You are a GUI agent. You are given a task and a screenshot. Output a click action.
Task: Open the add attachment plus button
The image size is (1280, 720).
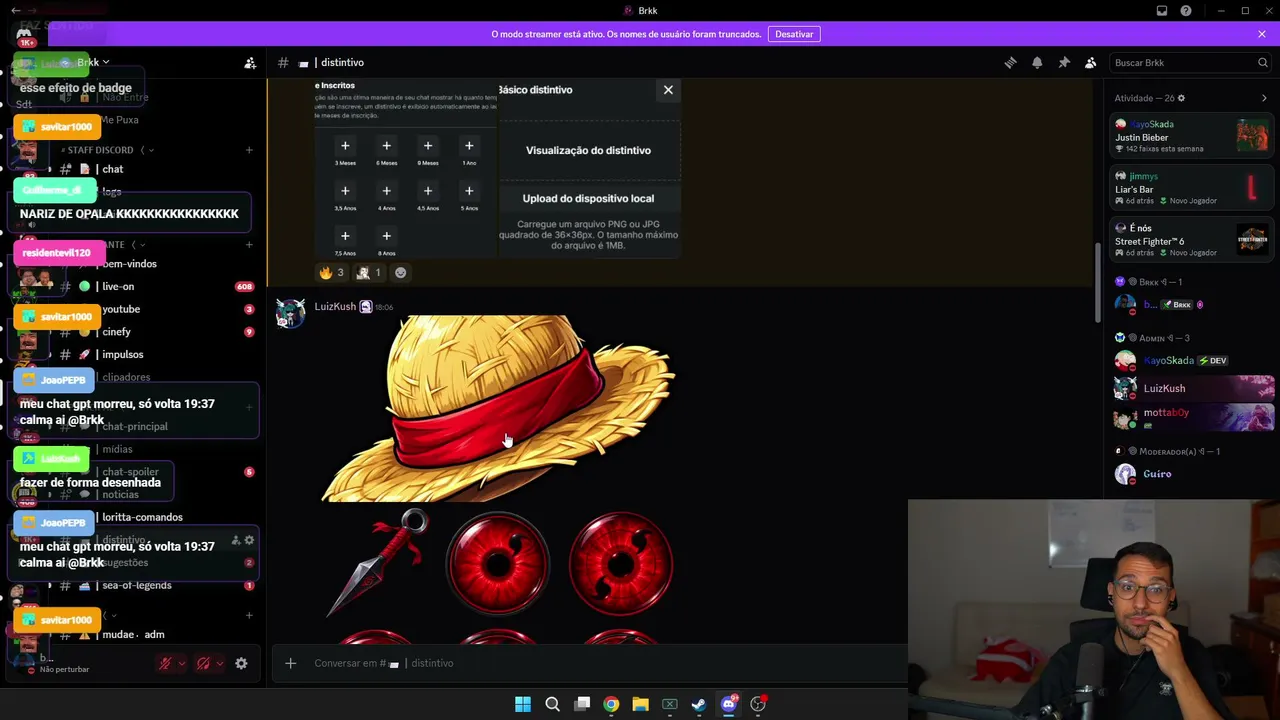point(290,663)
